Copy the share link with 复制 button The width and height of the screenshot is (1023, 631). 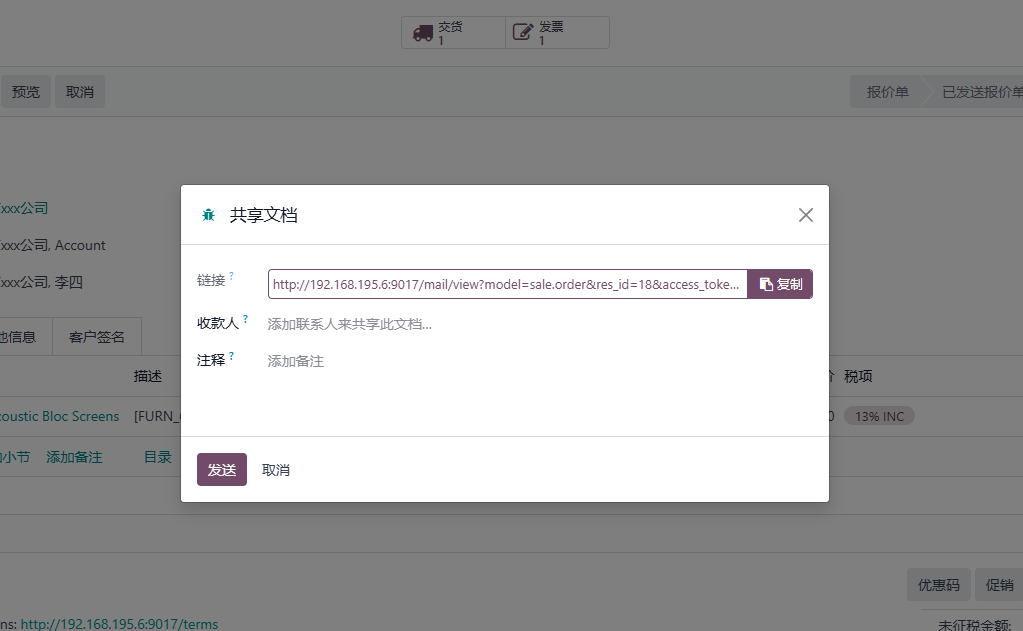click(780, 285)
